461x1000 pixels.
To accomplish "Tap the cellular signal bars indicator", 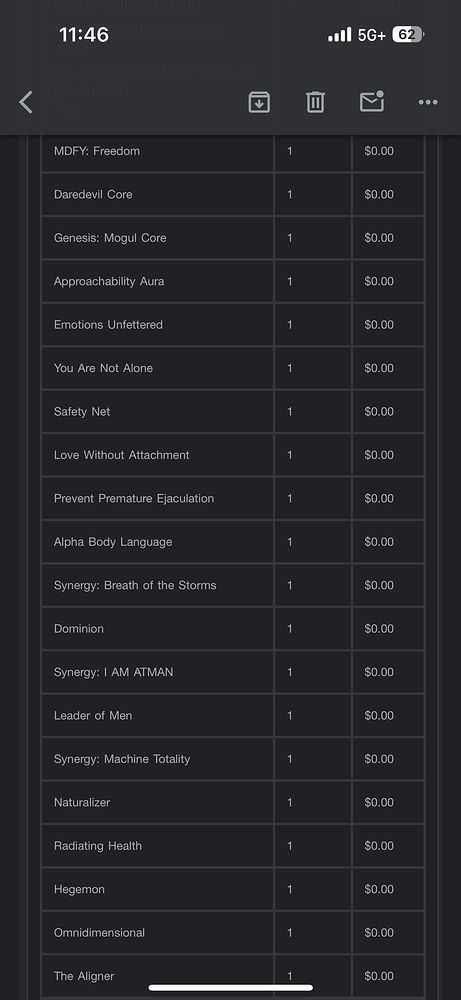I will pyautogui.click(x=339, y=34).
